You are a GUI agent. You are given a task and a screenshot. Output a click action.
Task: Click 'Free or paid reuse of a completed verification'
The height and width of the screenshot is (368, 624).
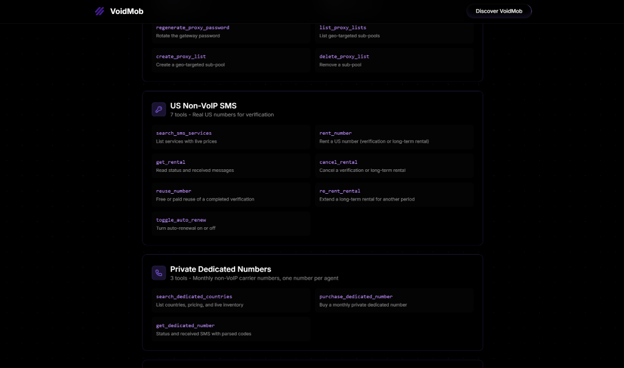click(205, 199)
